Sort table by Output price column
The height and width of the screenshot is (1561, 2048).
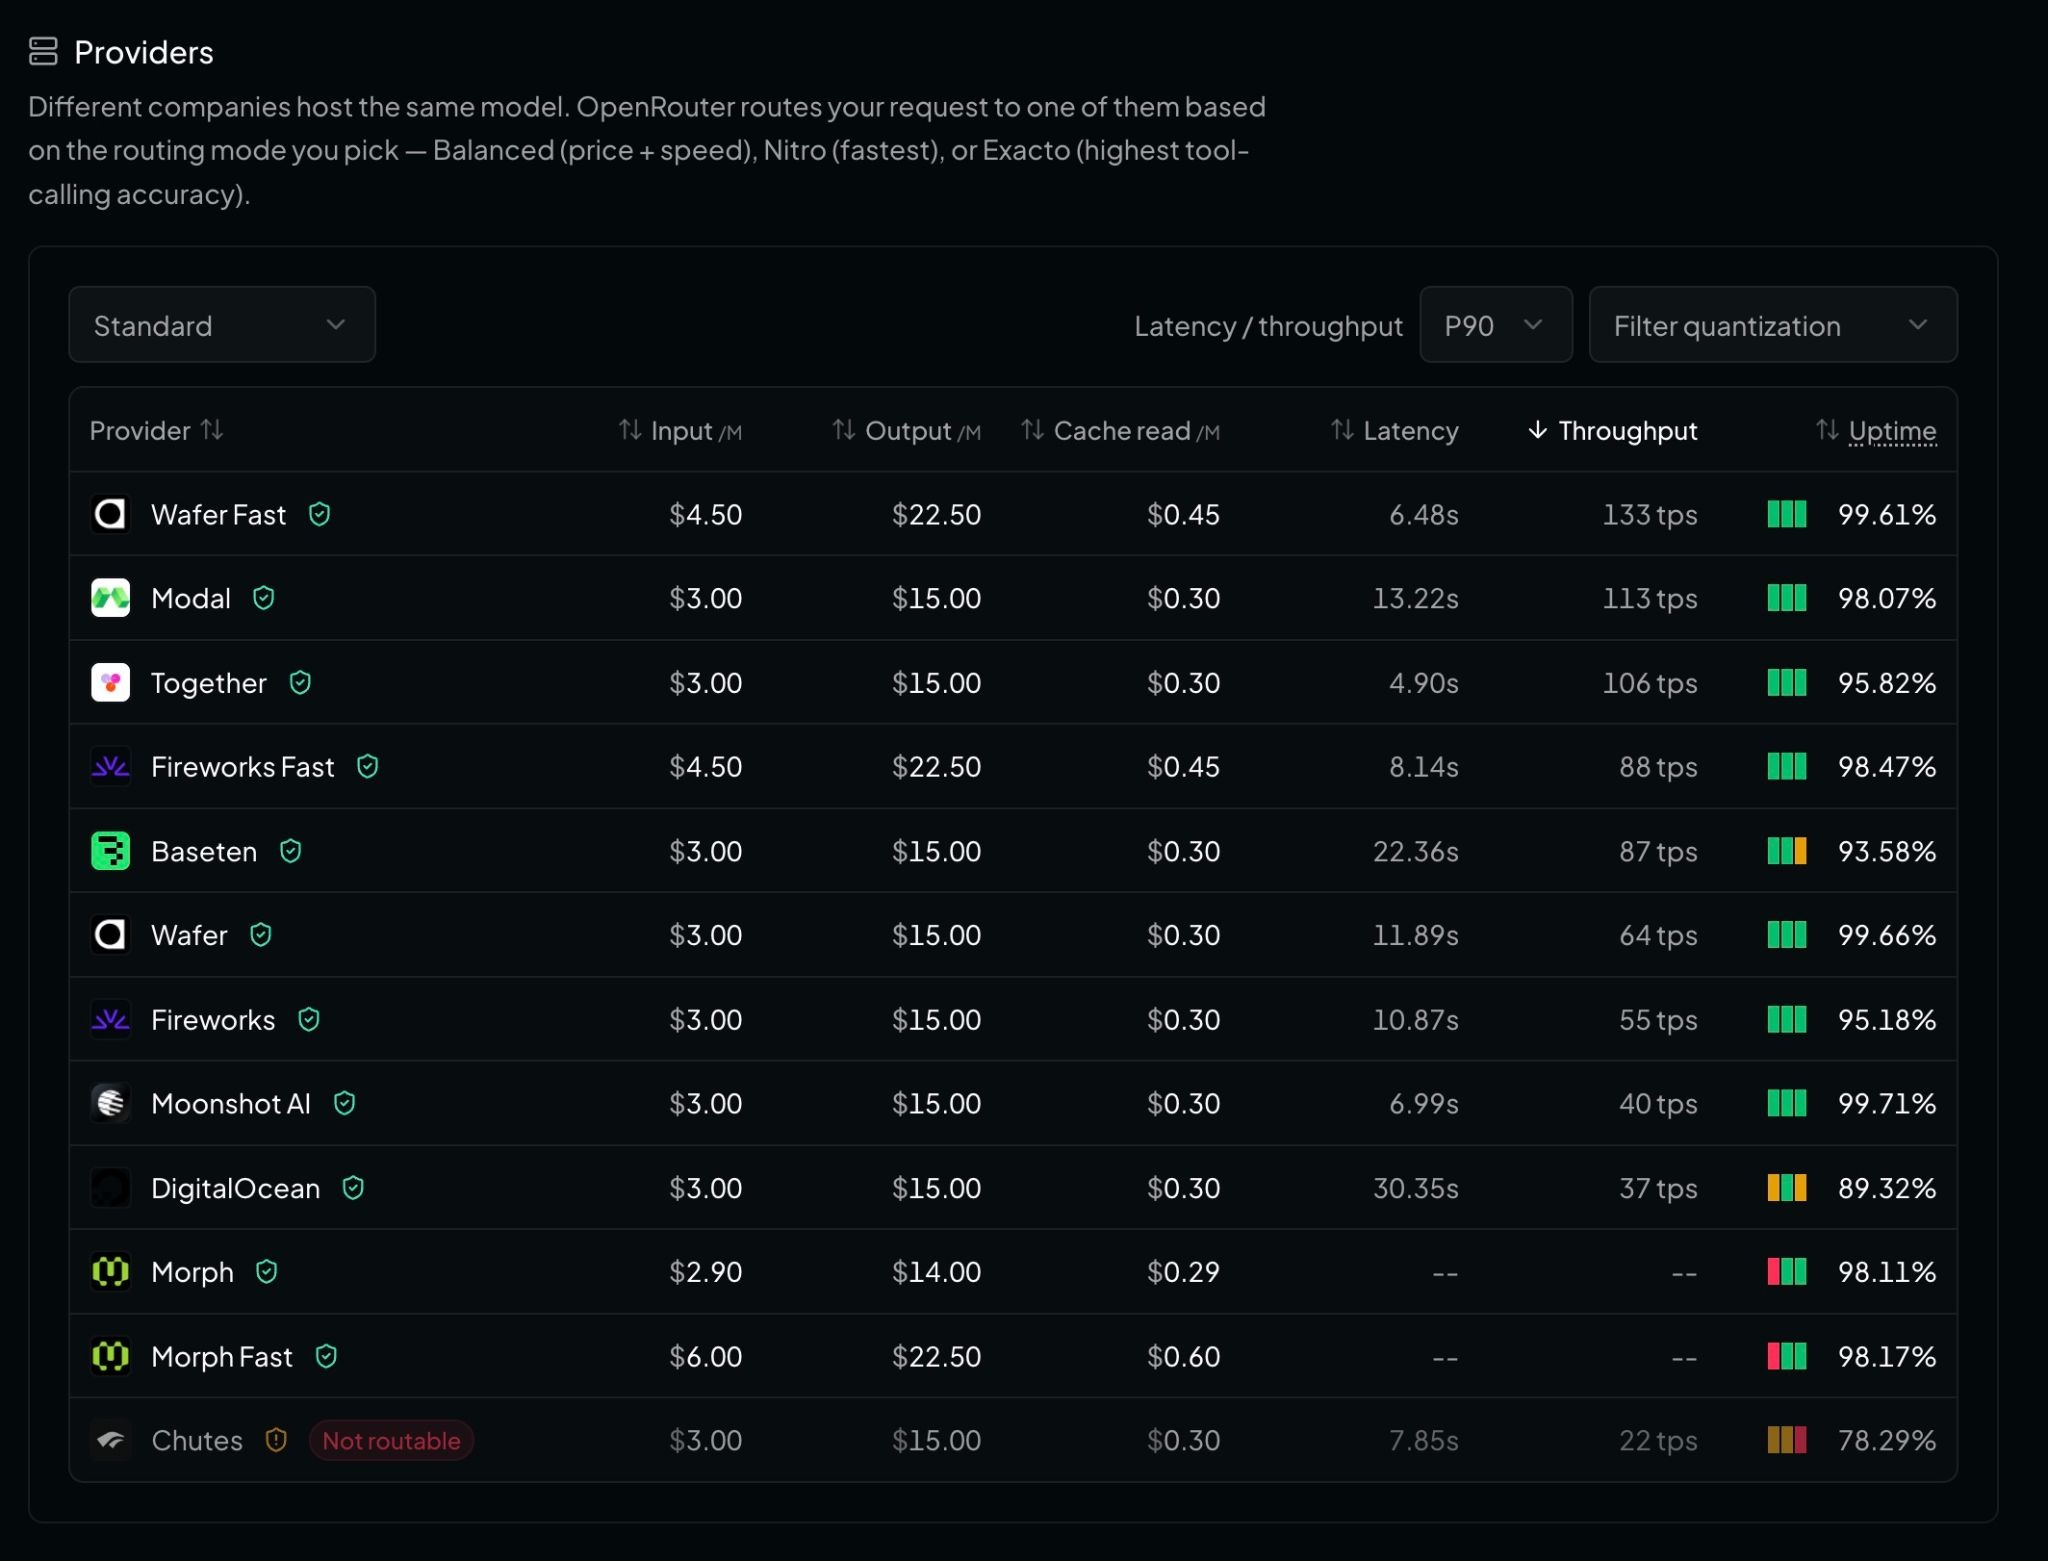click(906, 430)
